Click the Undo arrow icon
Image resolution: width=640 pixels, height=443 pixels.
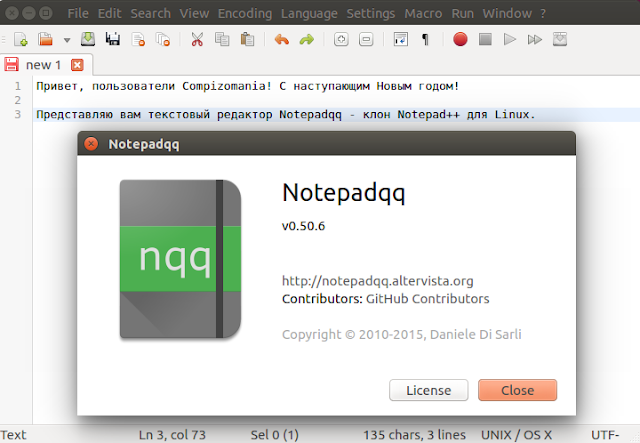point(282,40)
